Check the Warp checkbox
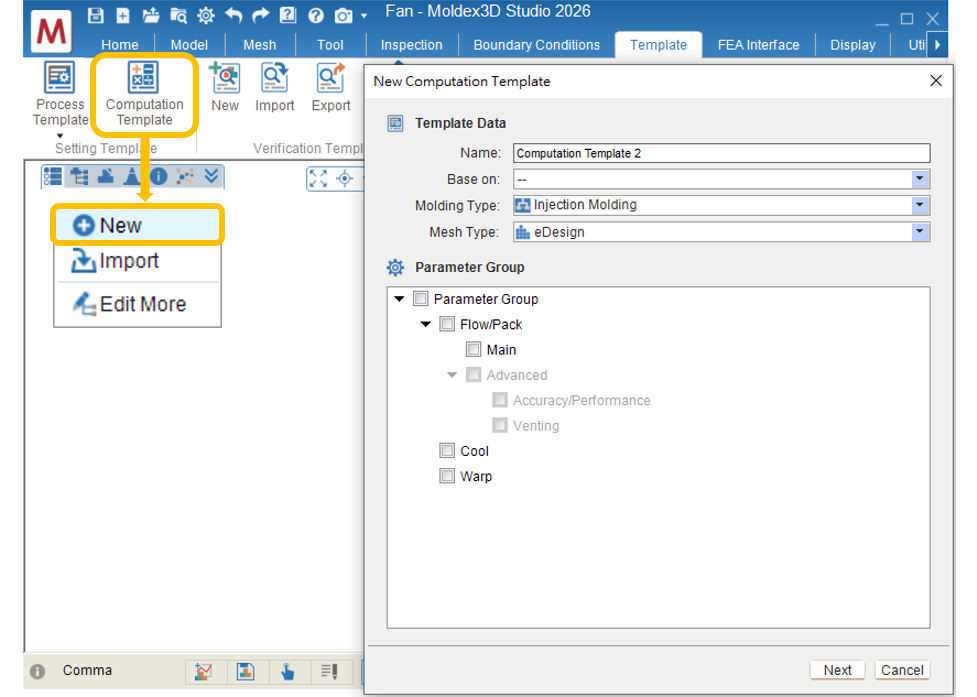The width and height of the screenshot is (977, 697). click(x=447, y=476)
